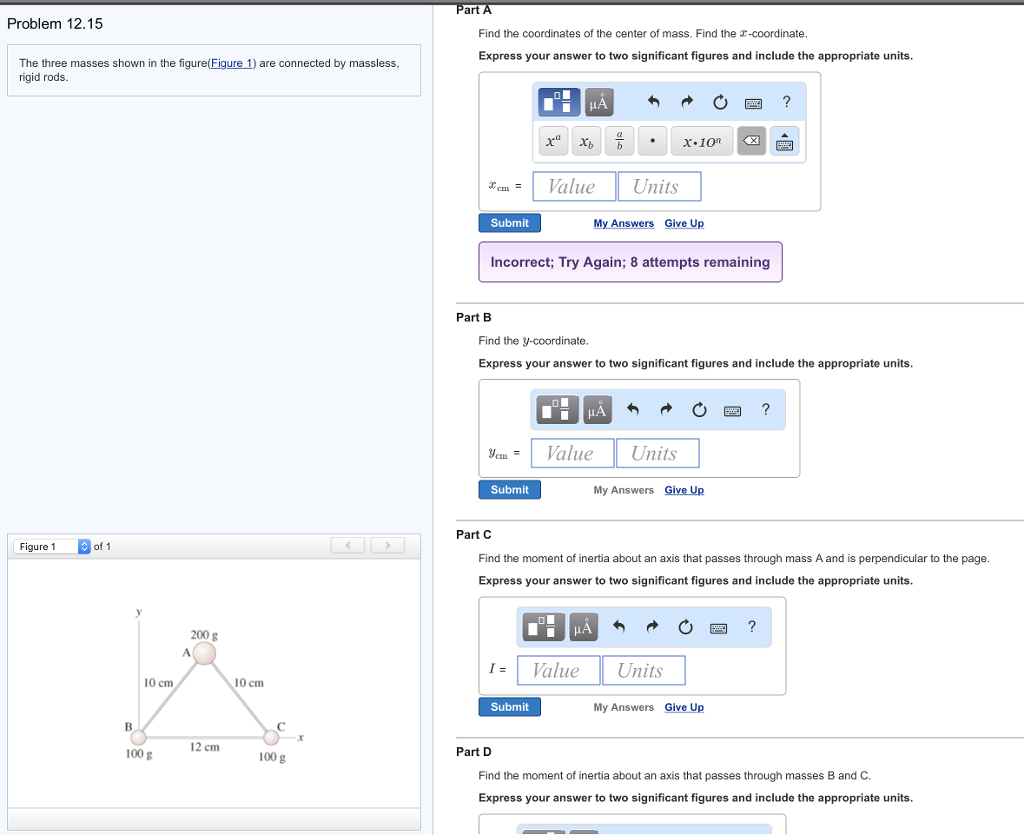Toggle templates mode in Part B editor
This screenshot has height=835, width=1024.
coord(556,409)
